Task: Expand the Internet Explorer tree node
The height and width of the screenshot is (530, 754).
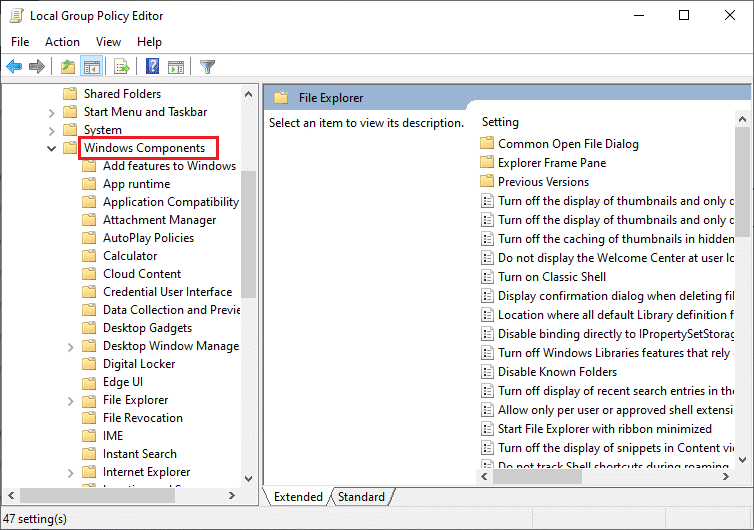Action: [71, 473]
